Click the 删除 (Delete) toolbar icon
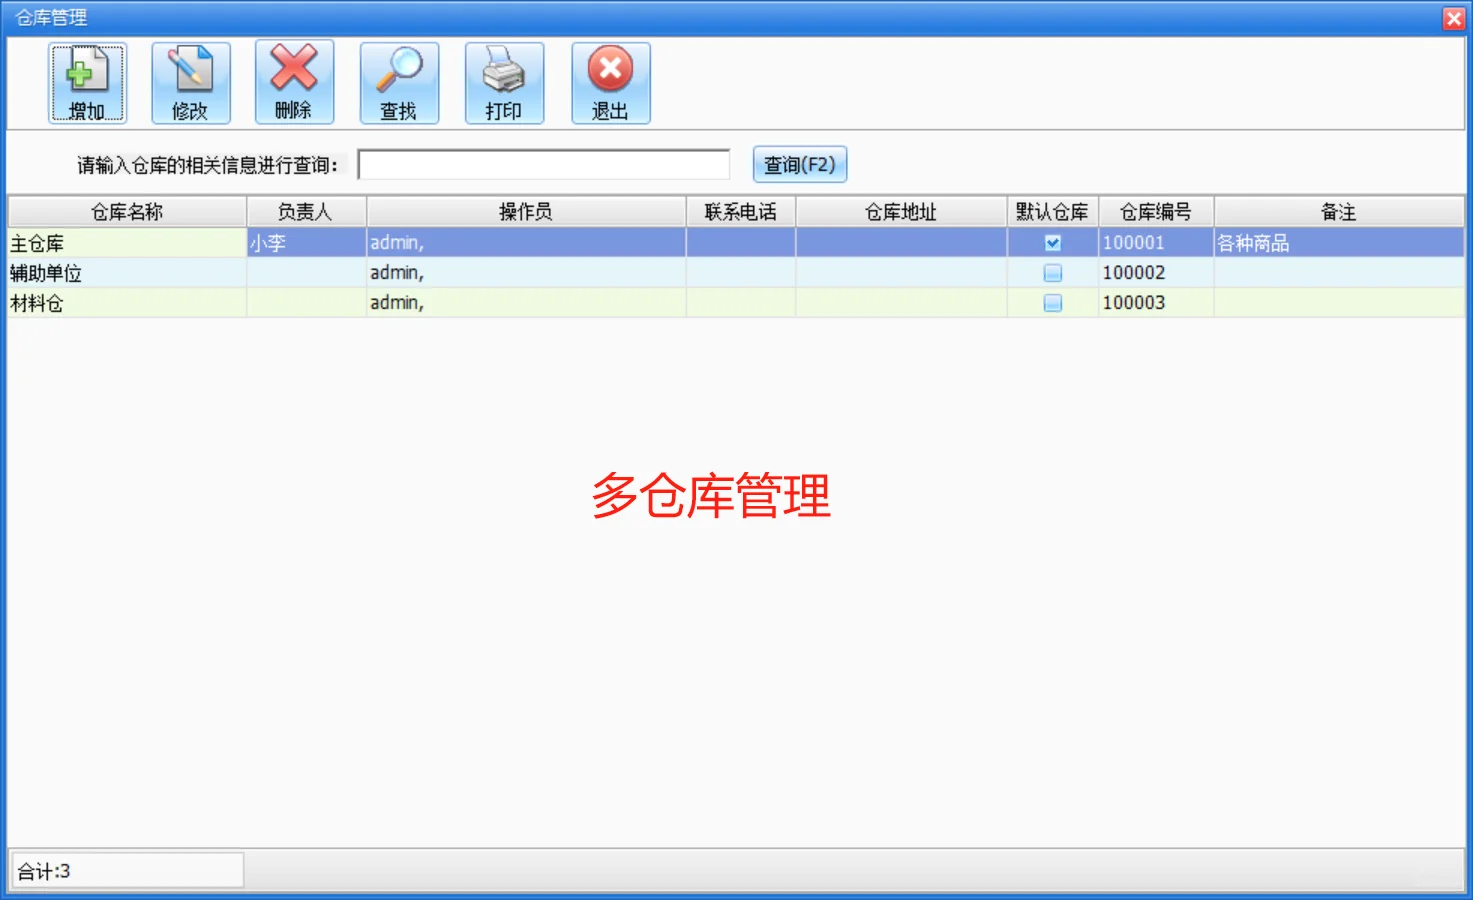1473x900 pixels. click(x=294, y=82)
